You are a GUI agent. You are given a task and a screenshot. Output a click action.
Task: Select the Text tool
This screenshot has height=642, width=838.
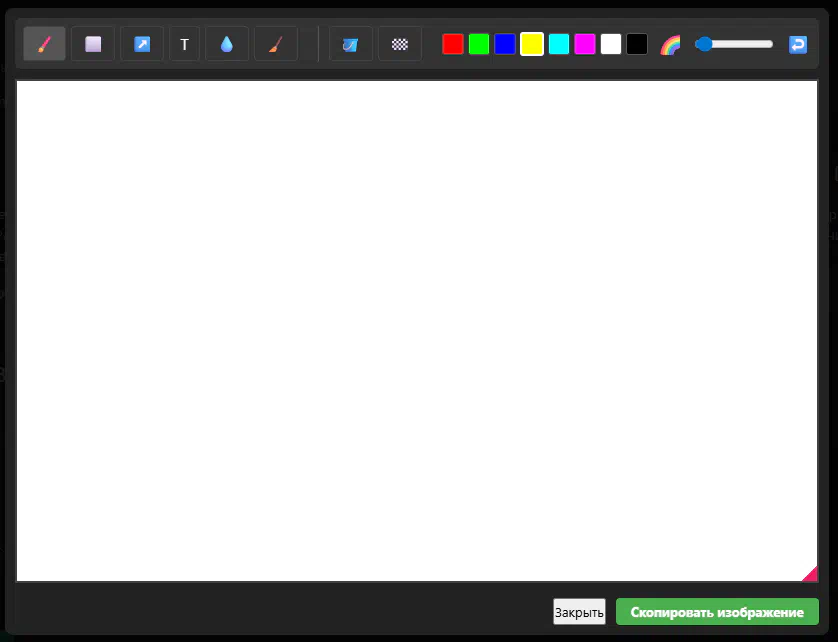184,44
